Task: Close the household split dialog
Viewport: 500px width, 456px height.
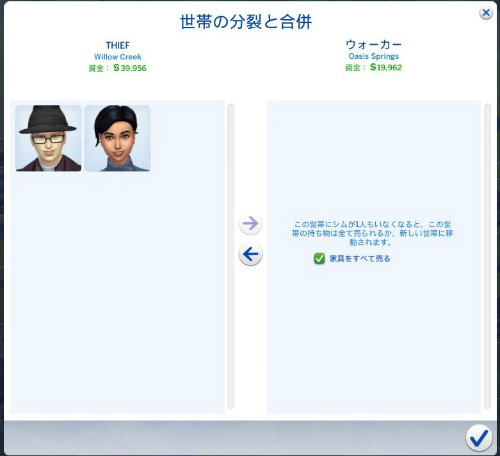Action: (486, 13)
